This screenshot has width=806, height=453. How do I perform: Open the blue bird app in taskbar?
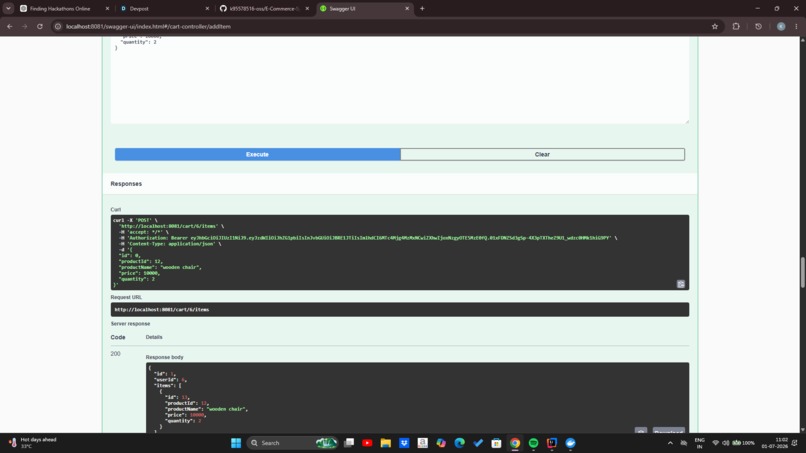click(x=570, y=443)
